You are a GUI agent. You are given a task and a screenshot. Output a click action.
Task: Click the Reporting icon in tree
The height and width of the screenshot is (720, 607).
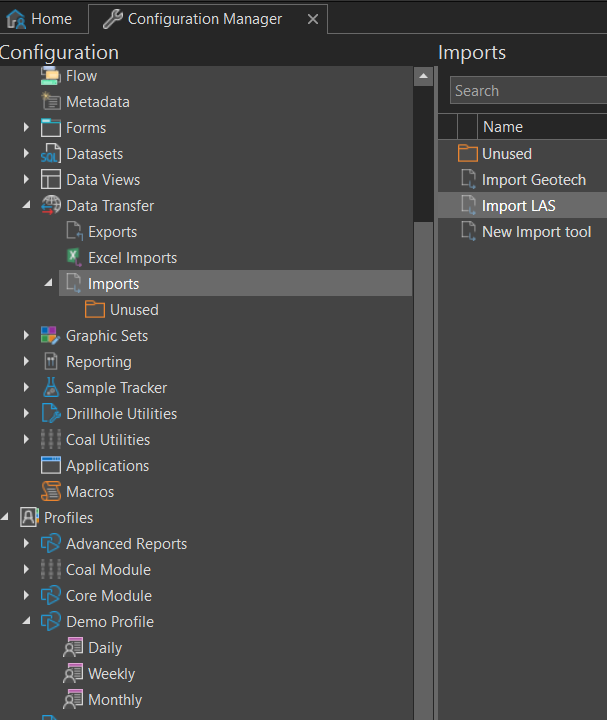[50, 362]
